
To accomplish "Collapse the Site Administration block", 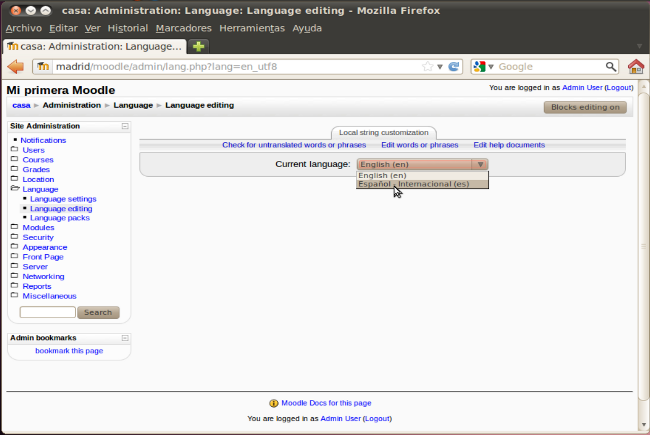I will 125,127.
